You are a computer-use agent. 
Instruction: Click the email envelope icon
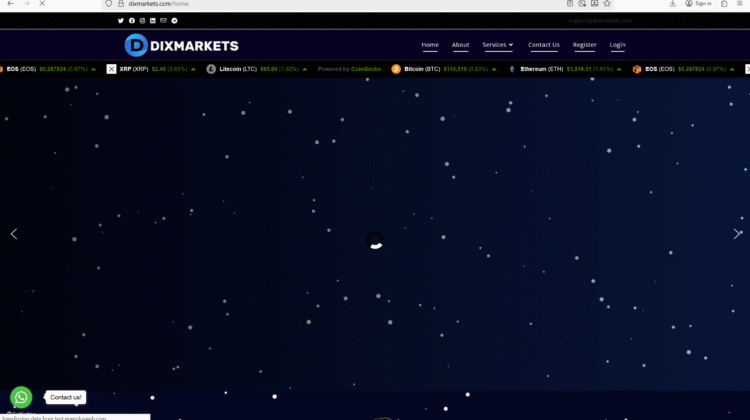point(164,20)
